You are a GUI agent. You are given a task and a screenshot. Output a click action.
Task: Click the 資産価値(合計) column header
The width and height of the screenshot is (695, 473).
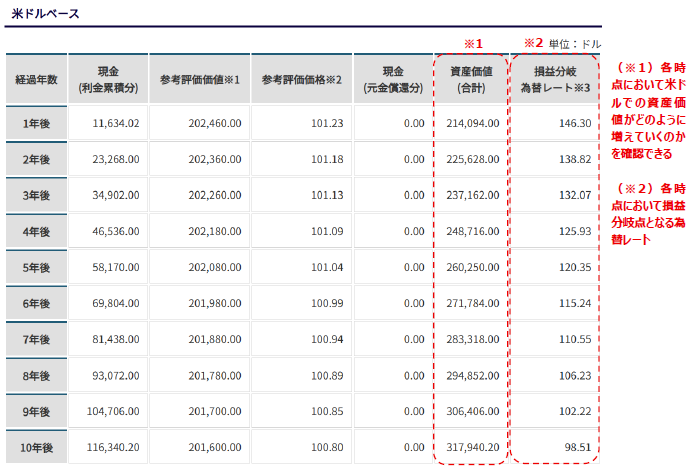tap(471, 79)
